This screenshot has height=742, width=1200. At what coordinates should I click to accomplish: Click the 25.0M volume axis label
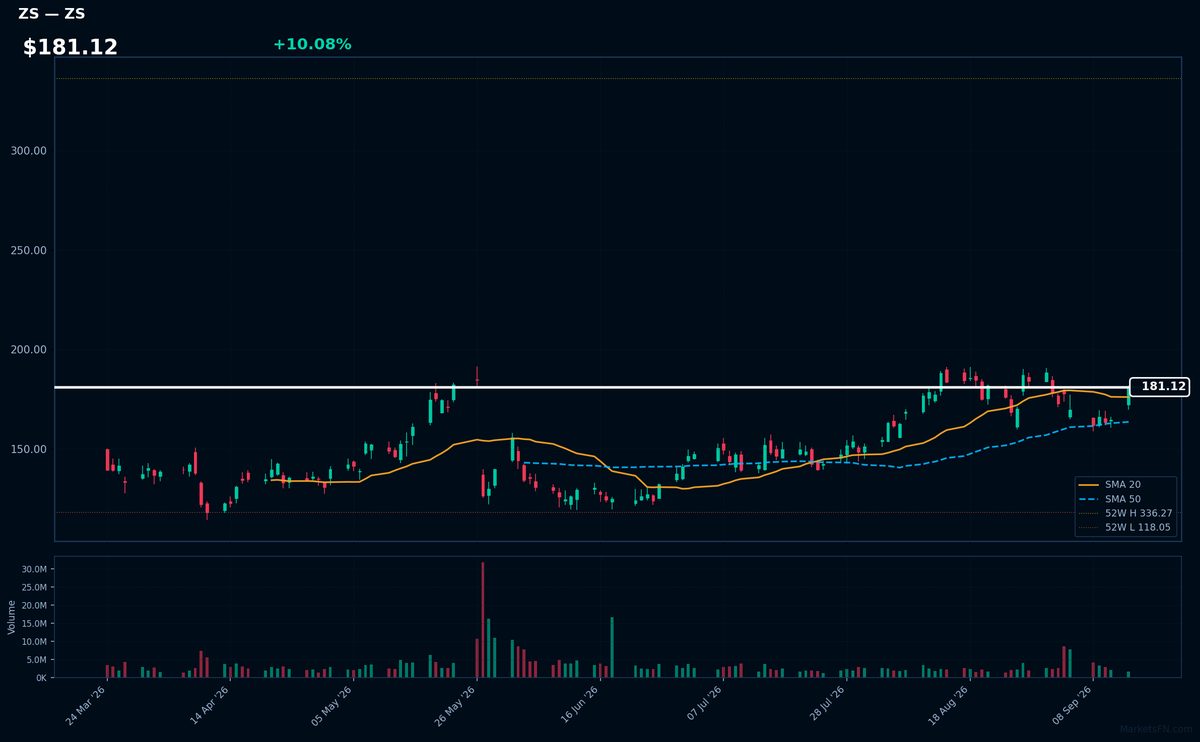click(x=34, y=587)
